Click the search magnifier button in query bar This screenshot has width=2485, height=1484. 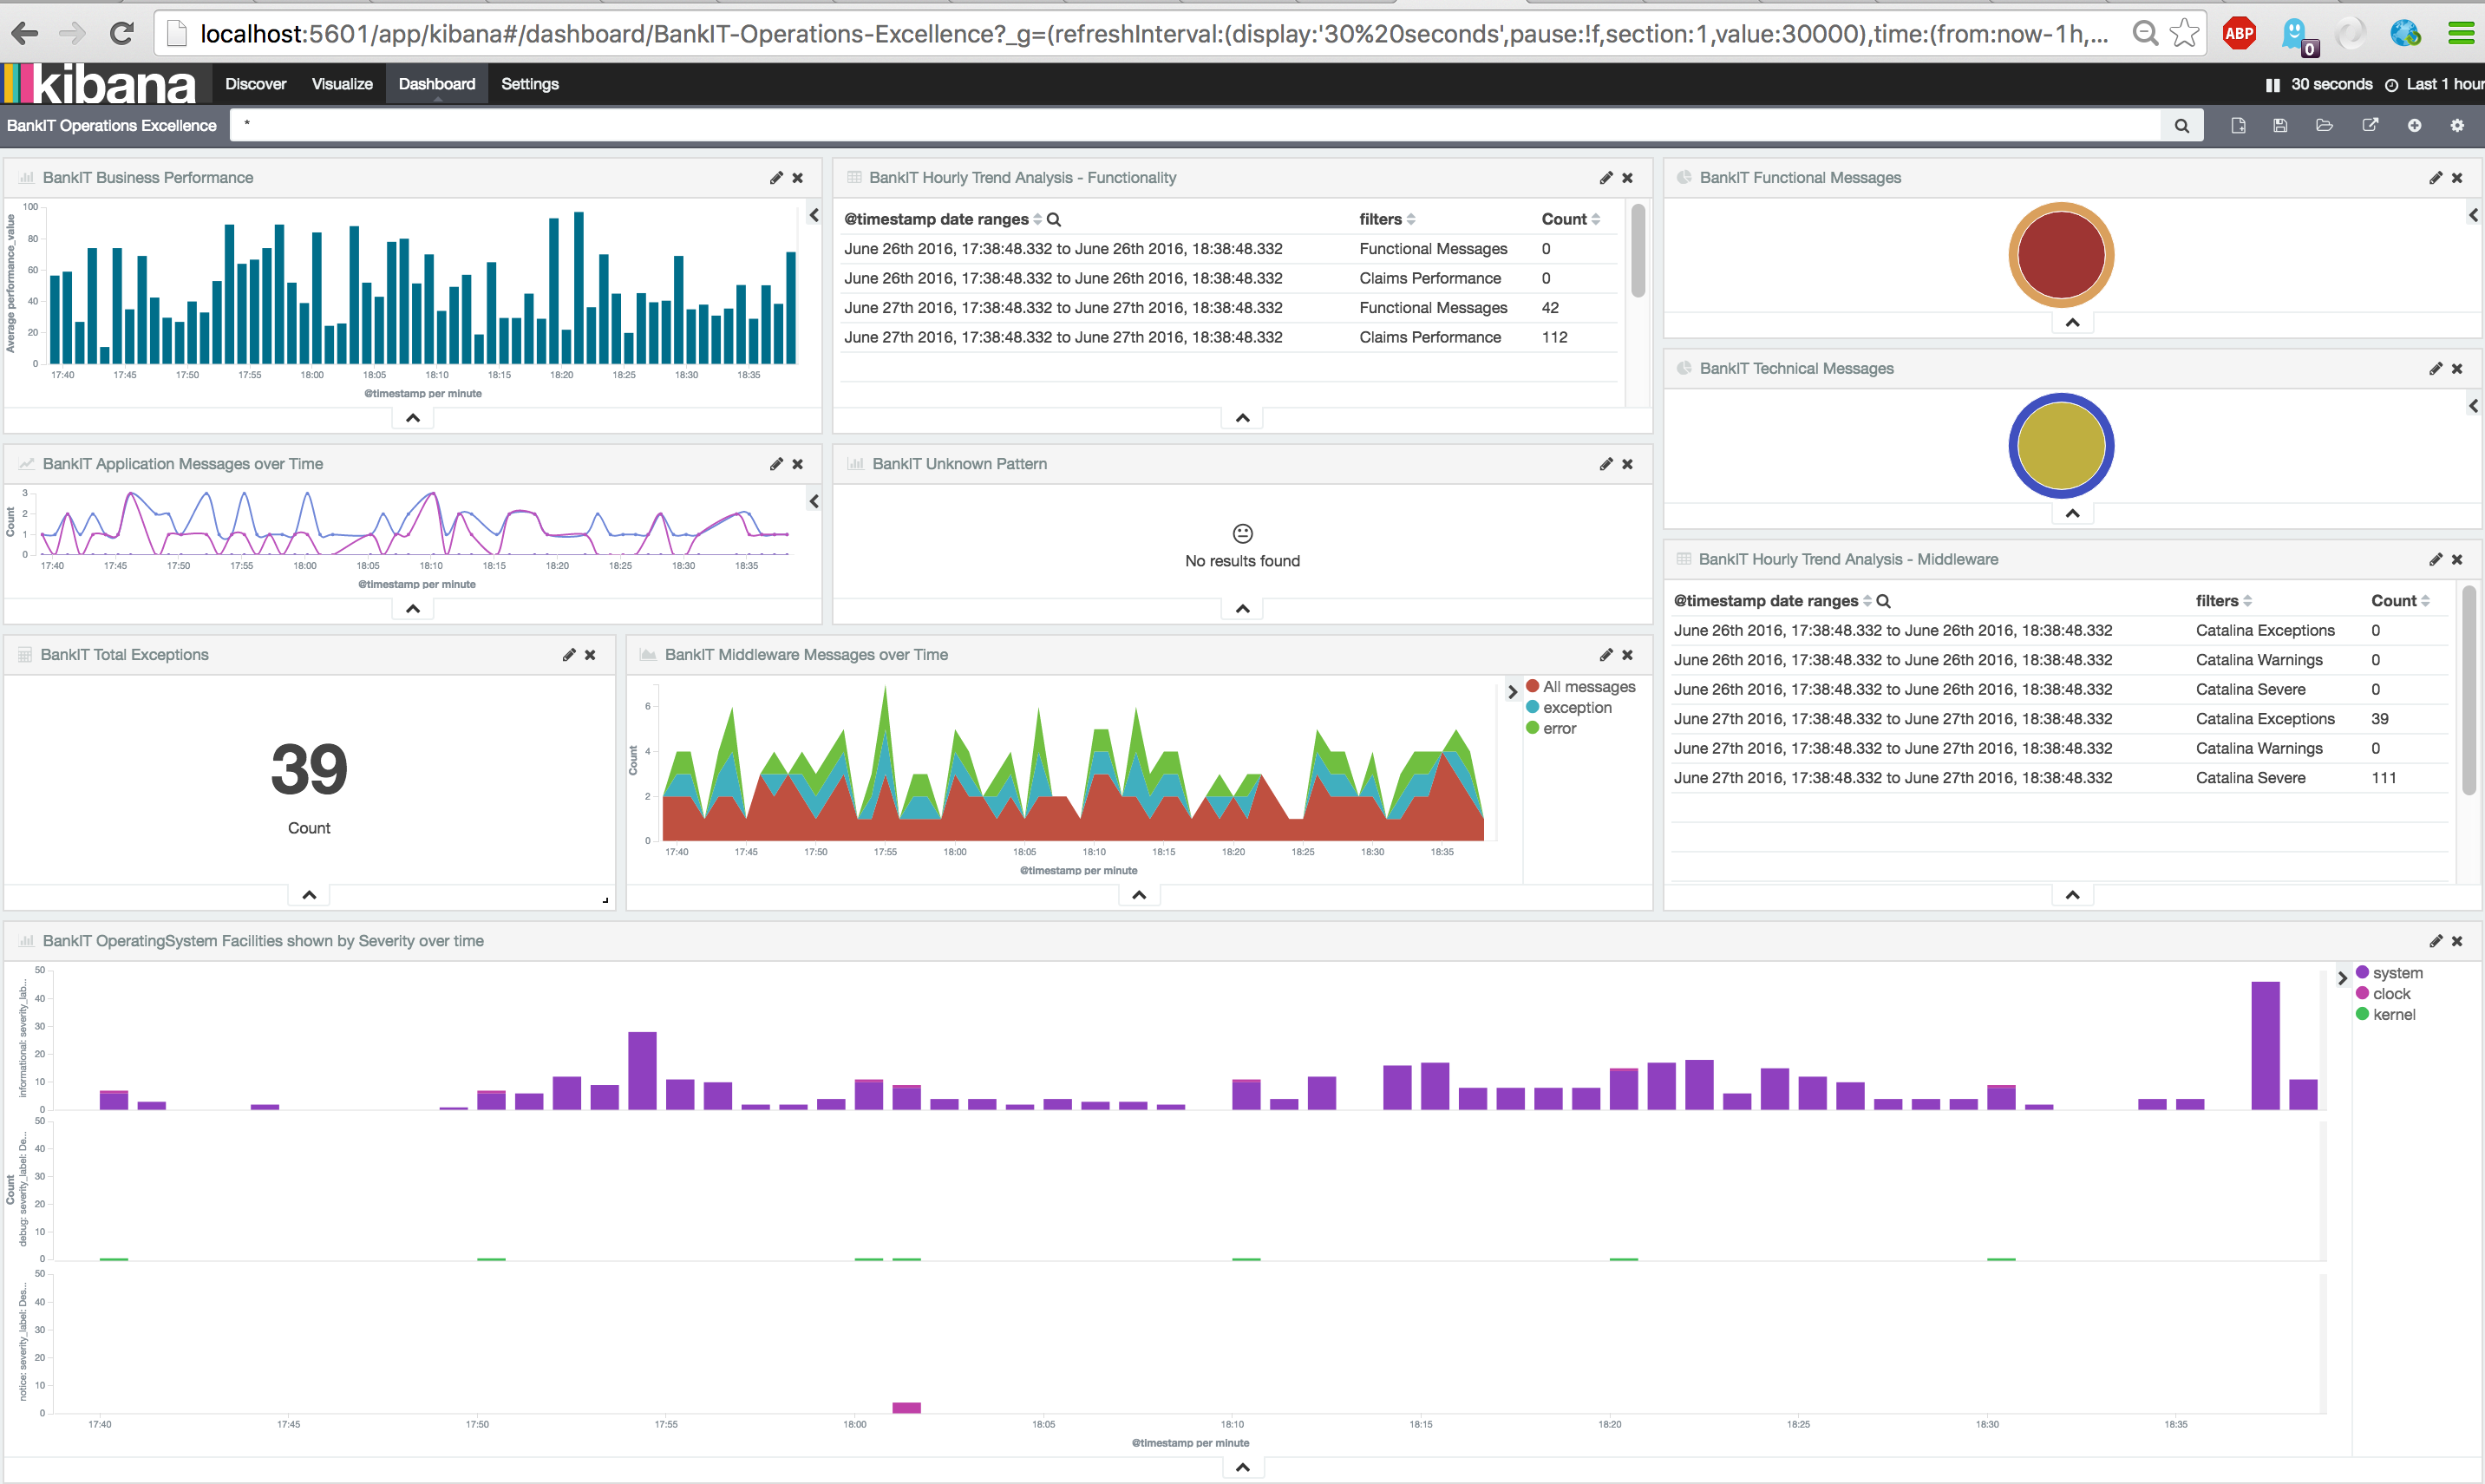click(2182, 125)
